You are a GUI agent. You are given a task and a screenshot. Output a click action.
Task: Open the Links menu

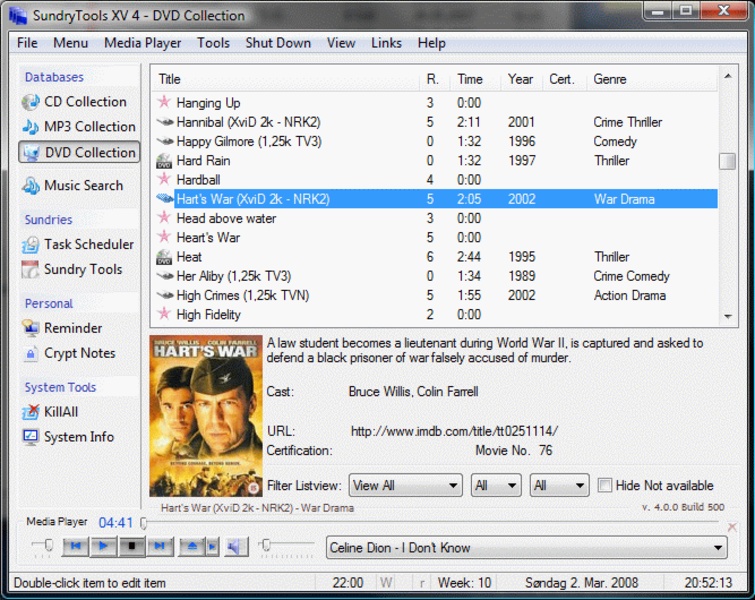pyautogui.click(x=386, y=43)
